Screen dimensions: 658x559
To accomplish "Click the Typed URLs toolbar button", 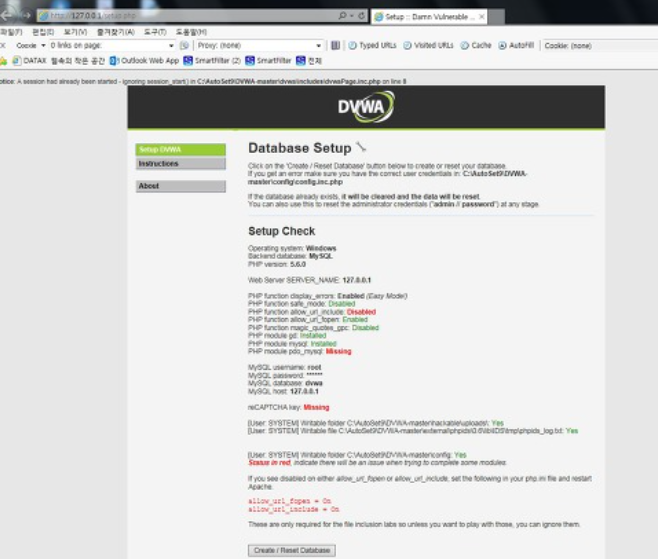I will pos(373,45).
